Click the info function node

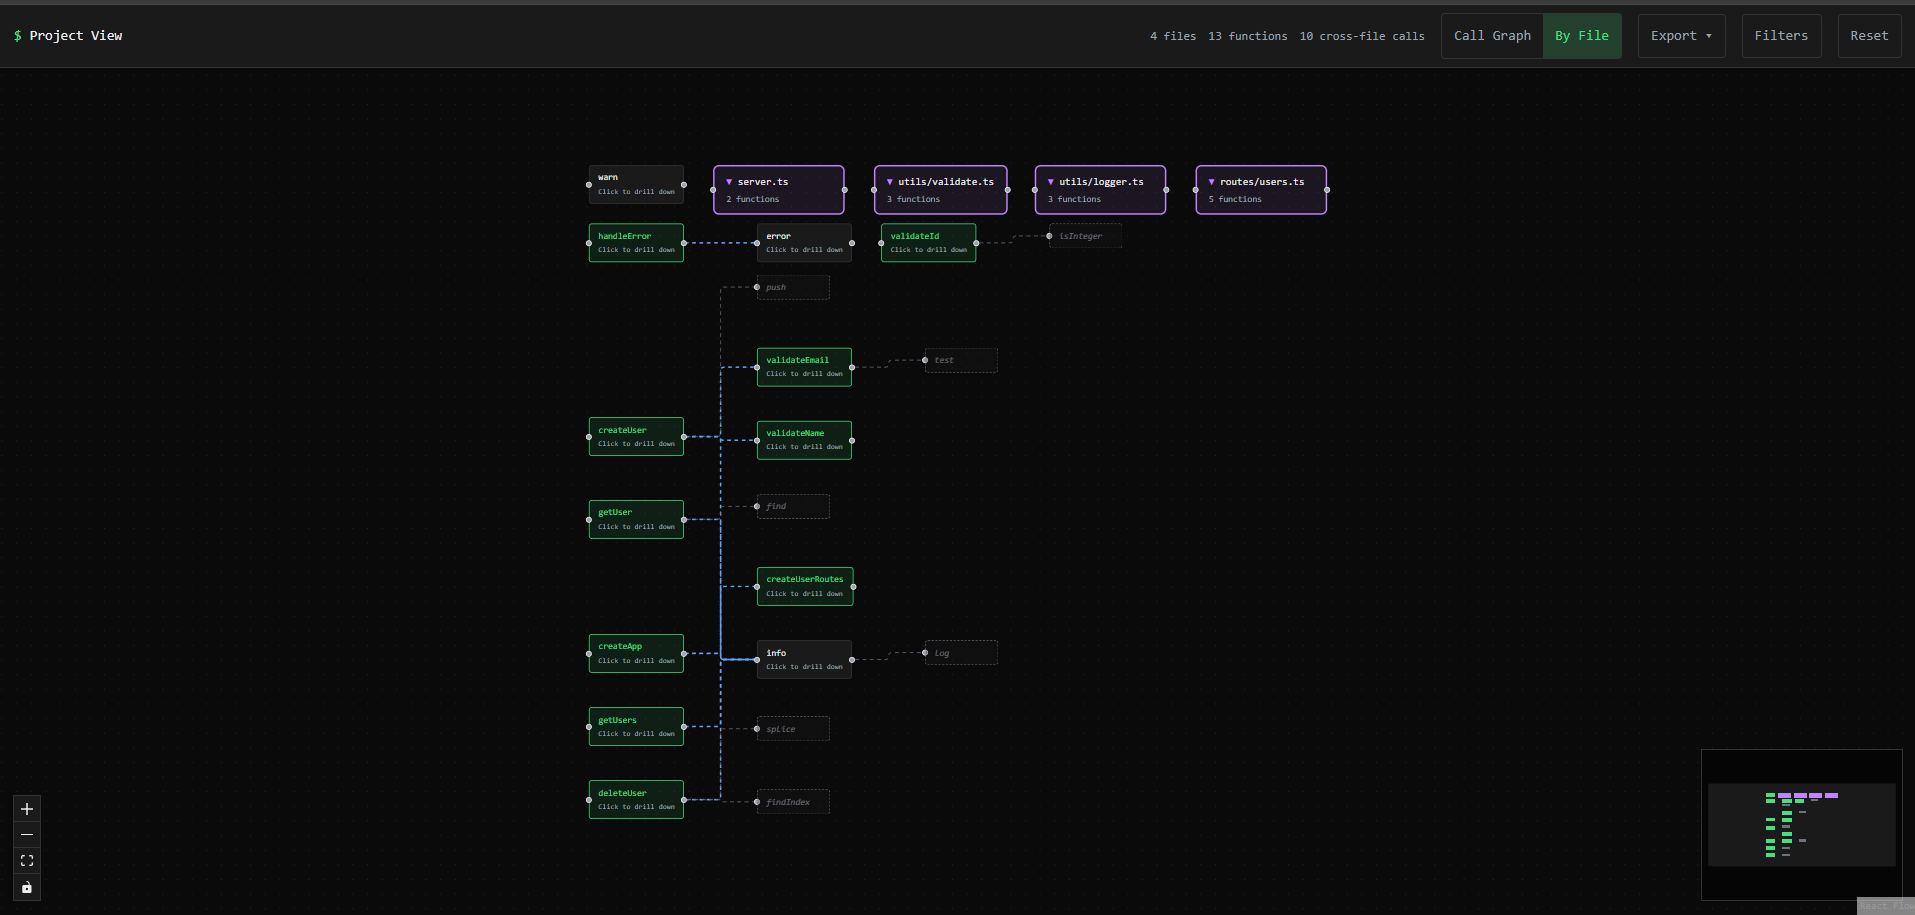click(804, 660)
